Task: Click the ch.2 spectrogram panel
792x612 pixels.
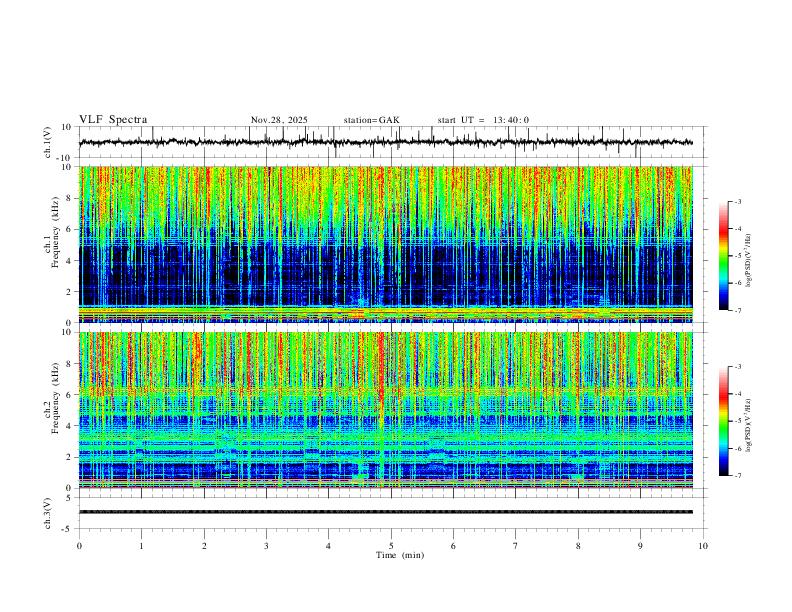Action: [386, 410]
